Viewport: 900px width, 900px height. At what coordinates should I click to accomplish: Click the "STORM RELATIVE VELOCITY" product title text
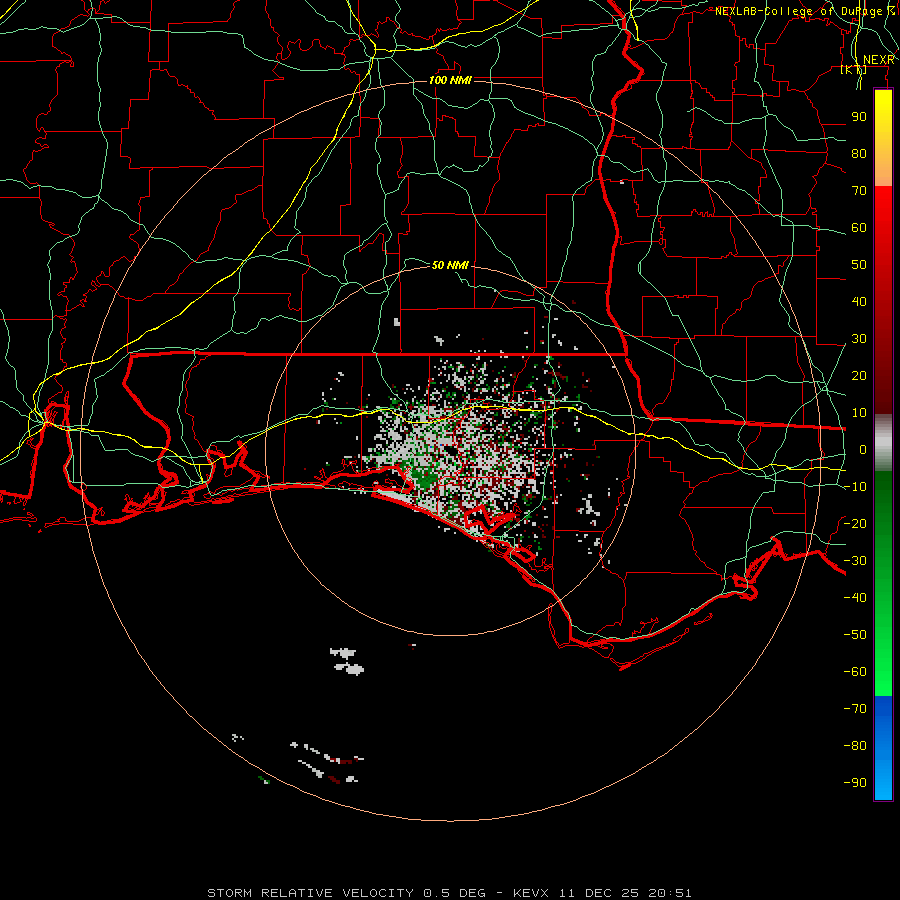tap(310, 893)
